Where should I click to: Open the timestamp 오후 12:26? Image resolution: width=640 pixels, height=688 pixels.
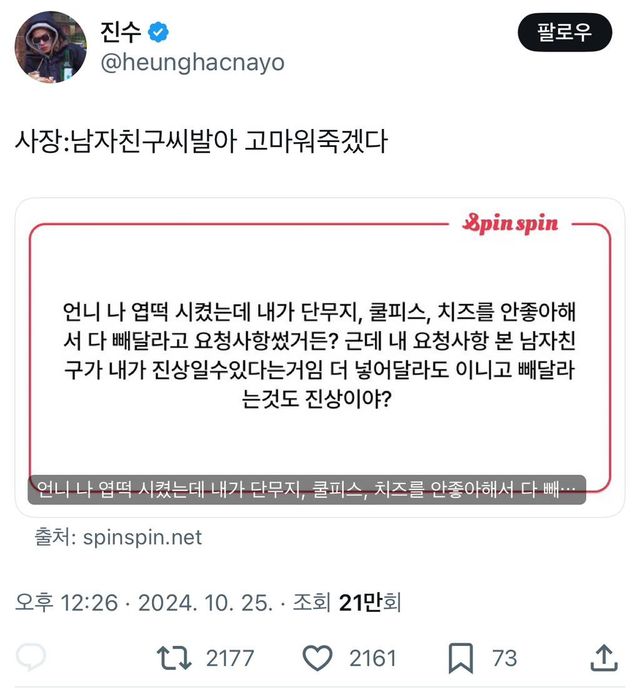pos(67,602)
